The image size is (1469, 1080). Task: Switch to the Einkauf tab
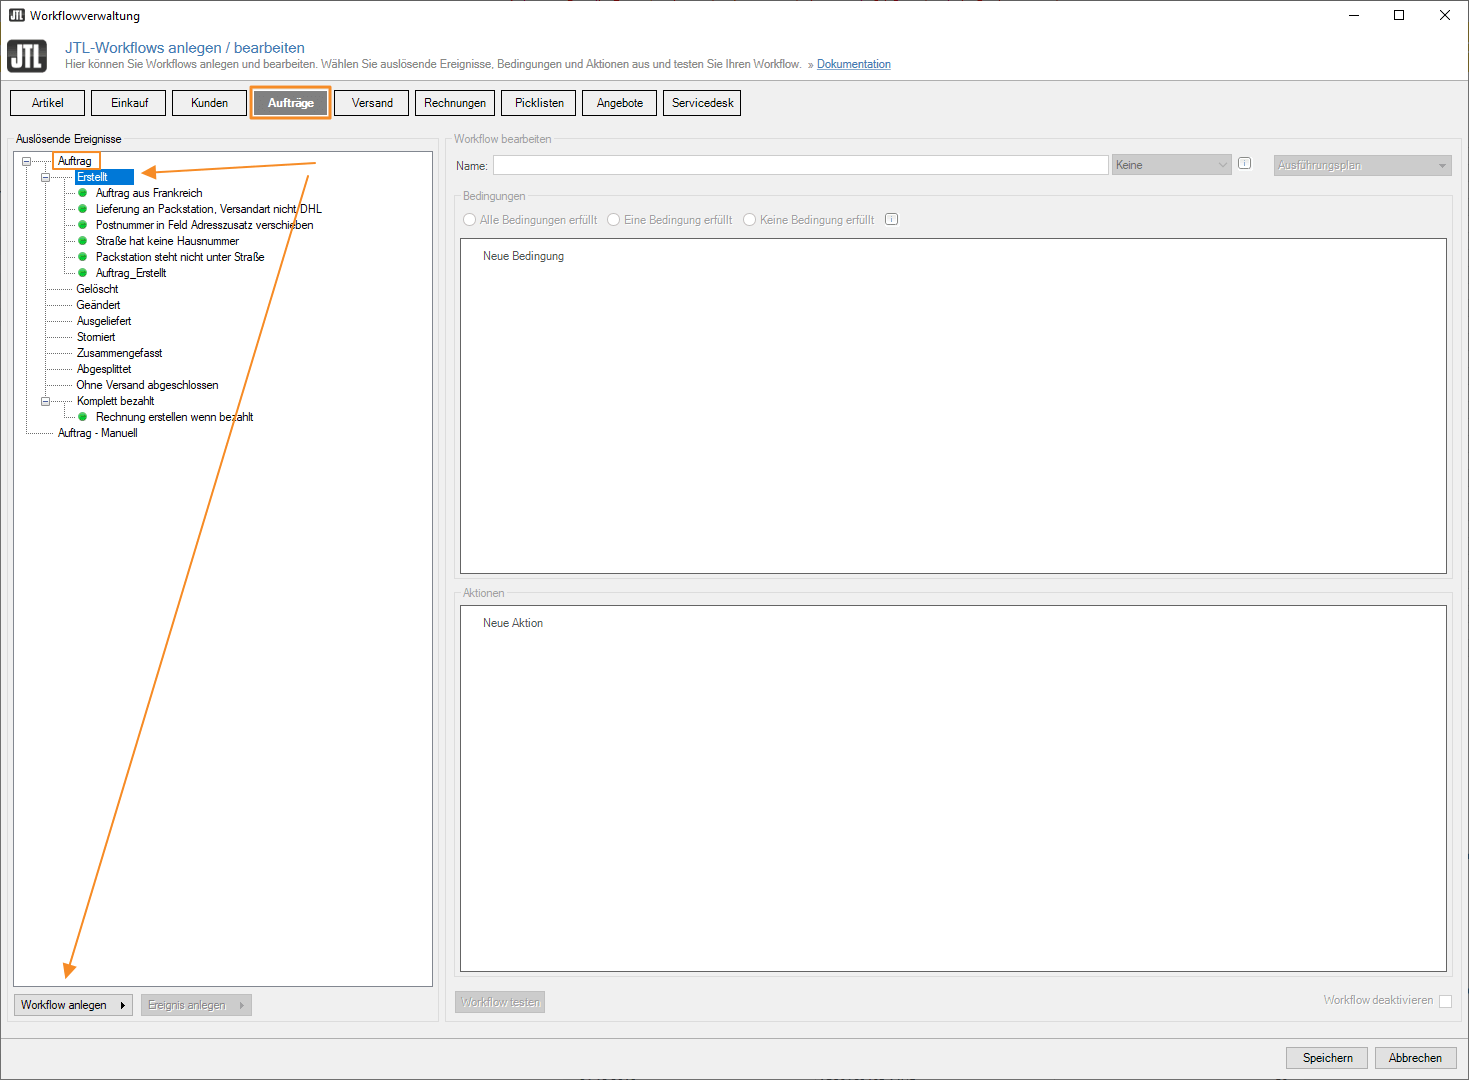point(129,103)
